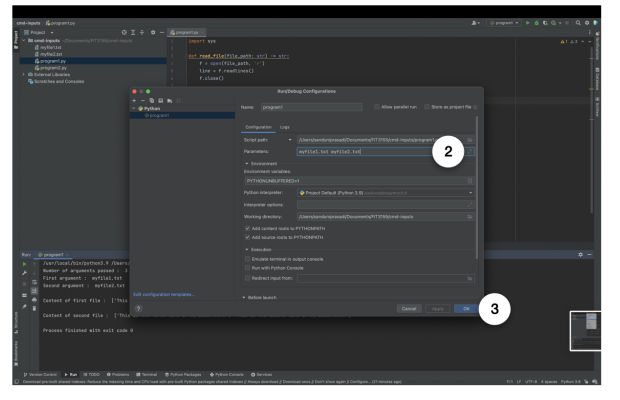This screenshot has height=400, width=620.
Task: Collapse the Python node in configurations tree
Action: (134, 108)
